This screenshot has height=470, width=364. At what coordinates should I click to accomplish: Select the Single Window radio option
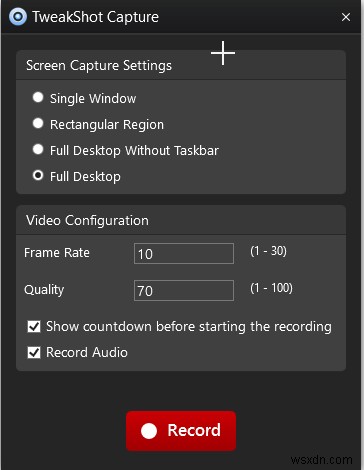click(x=38, y=98)
